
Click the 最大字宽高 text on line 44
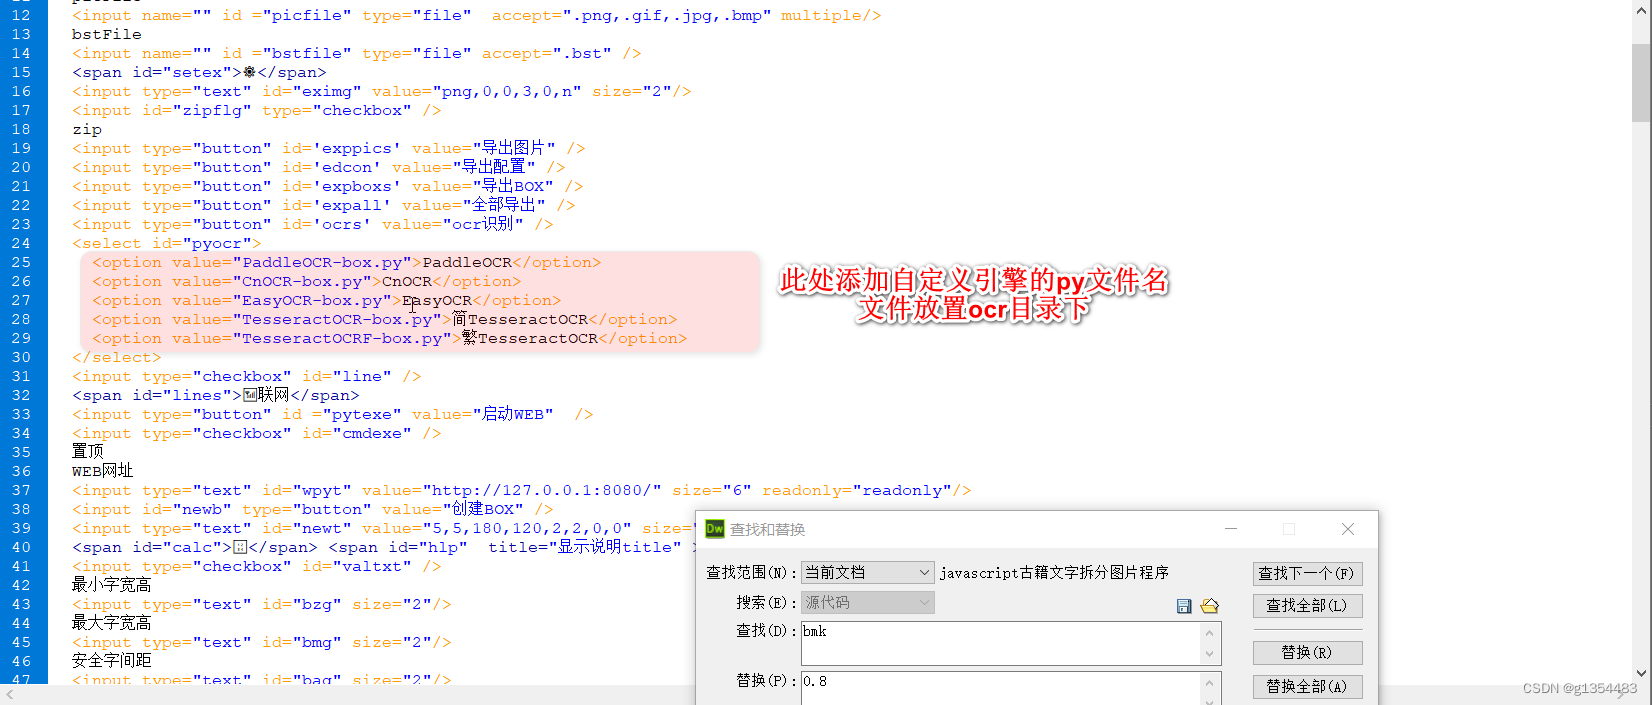click(x=112, y=623)
